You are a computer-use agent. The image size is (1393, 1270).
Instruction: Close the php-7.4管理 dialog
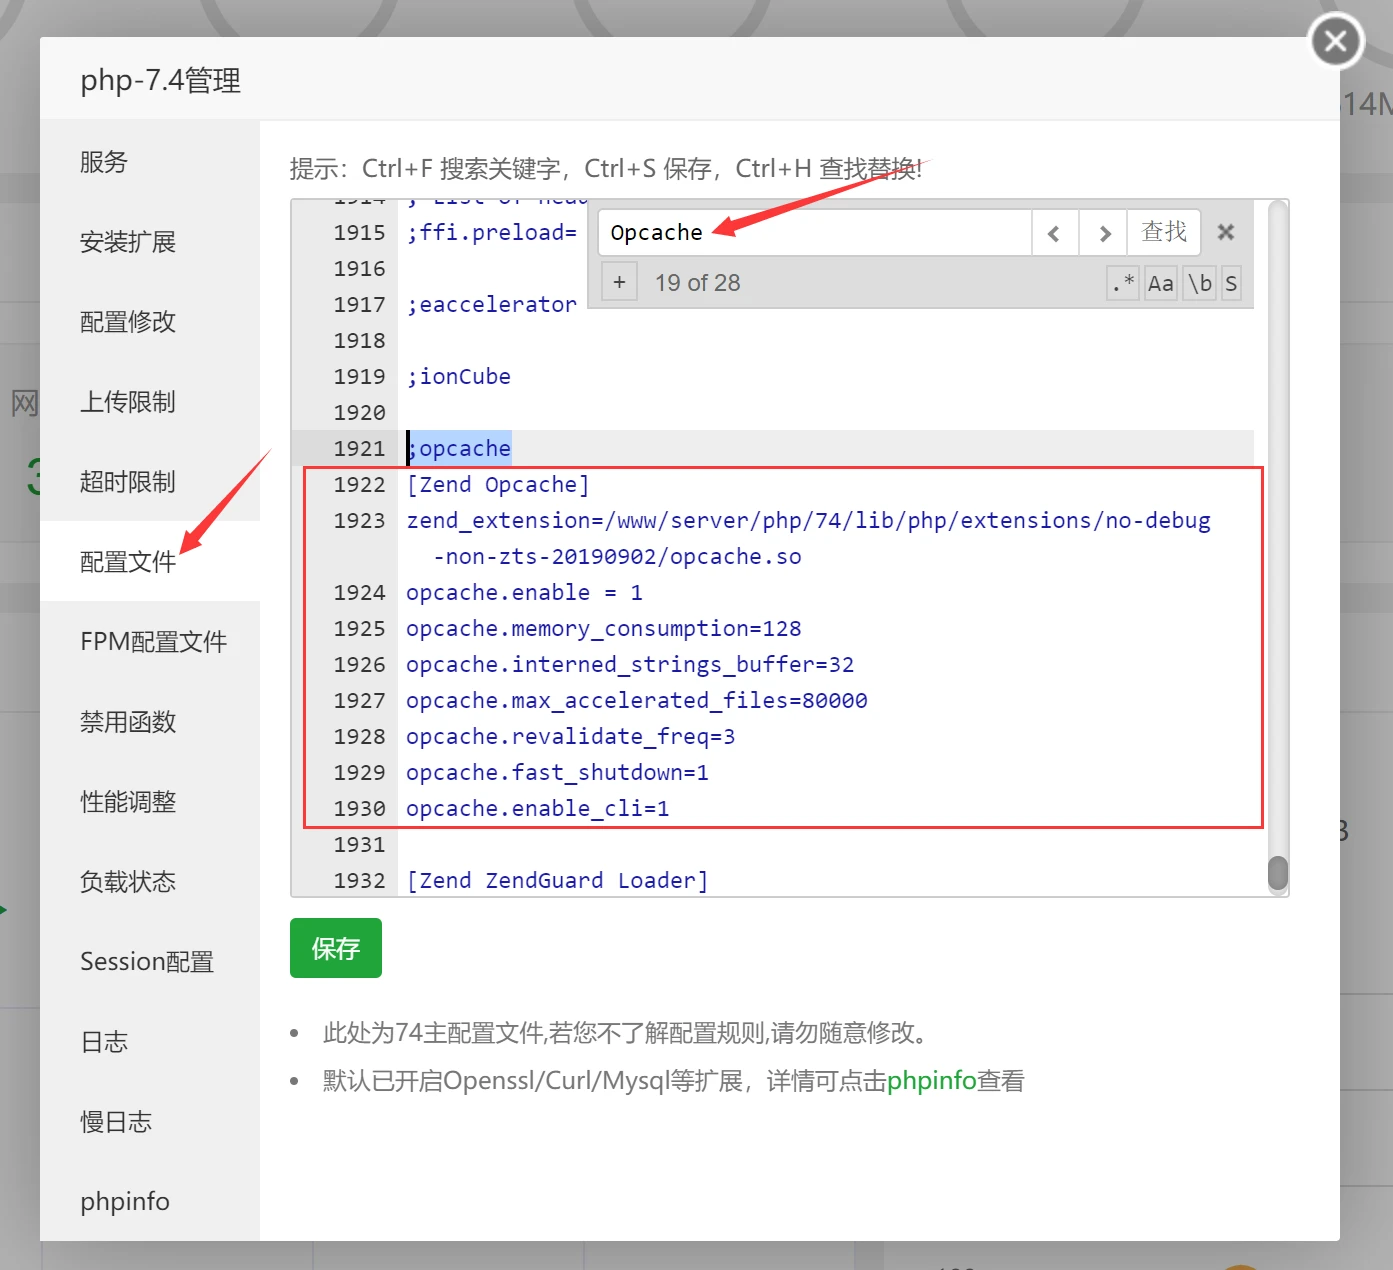click(1334, 41)
